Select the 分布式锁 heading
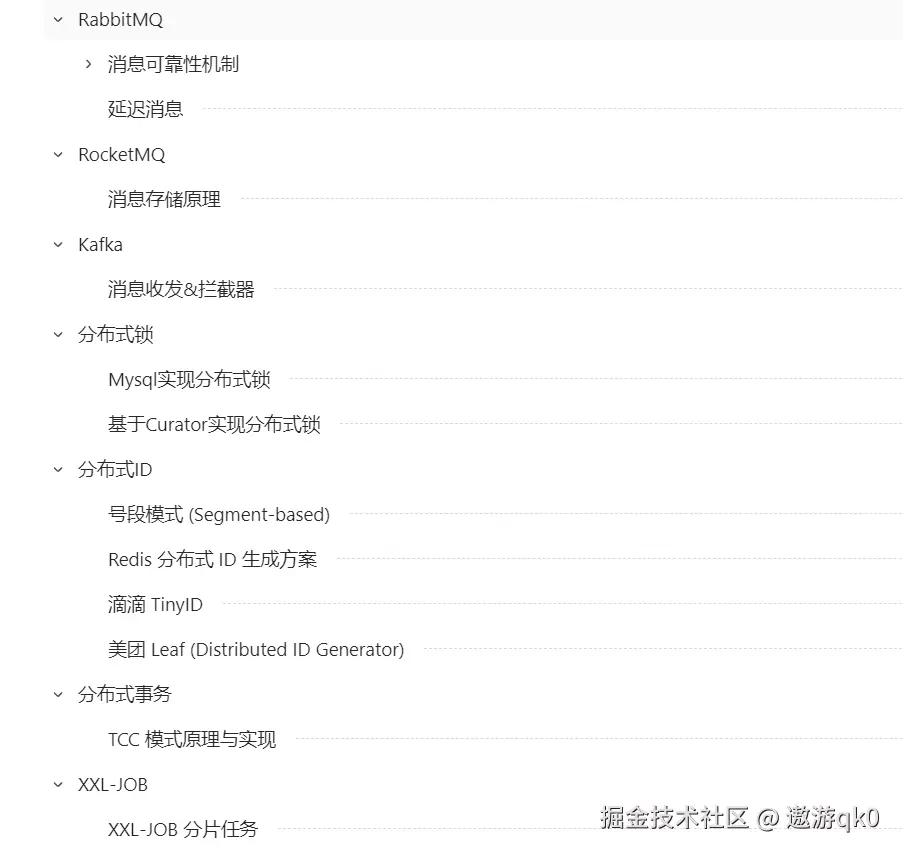 tap(116, 334)
